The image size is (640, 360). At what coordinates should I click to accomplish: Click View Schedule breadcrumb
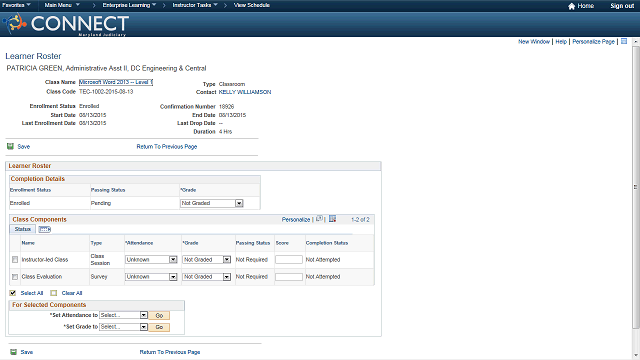(251, 5)
